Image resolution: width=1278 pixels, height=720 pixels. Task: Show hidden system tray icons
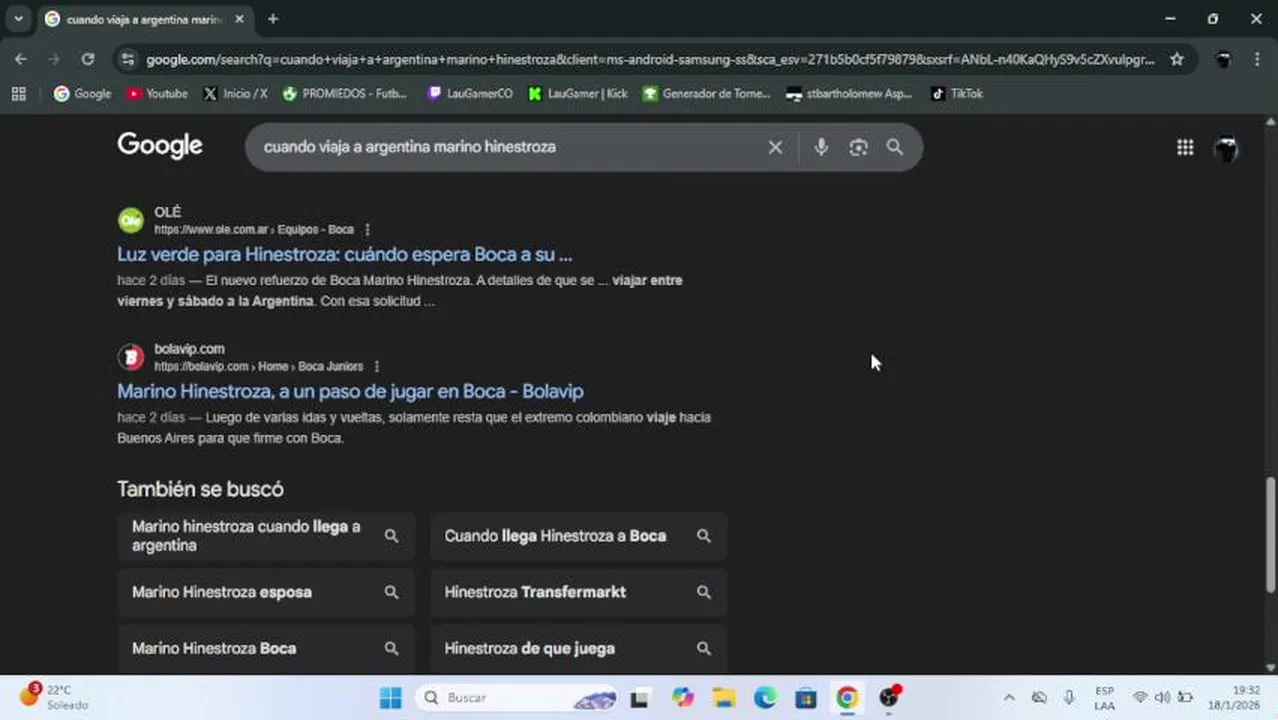1009,698
